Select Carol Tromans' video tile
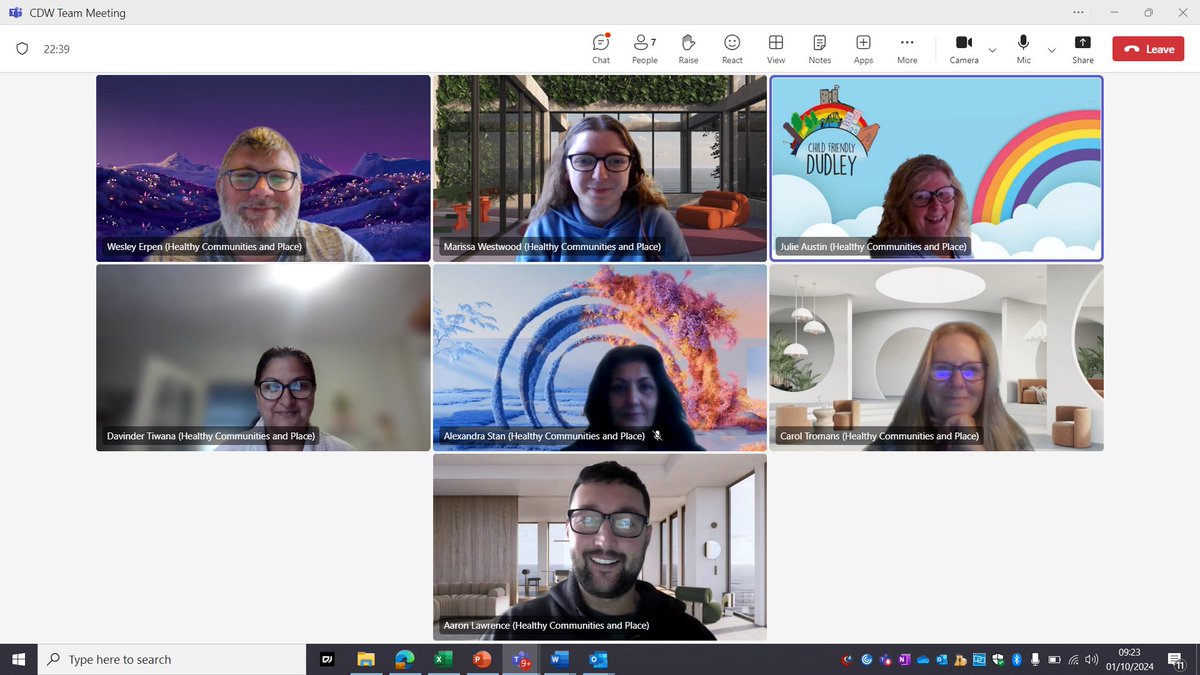The image size is (1200, 675). [x=937, y=358]
